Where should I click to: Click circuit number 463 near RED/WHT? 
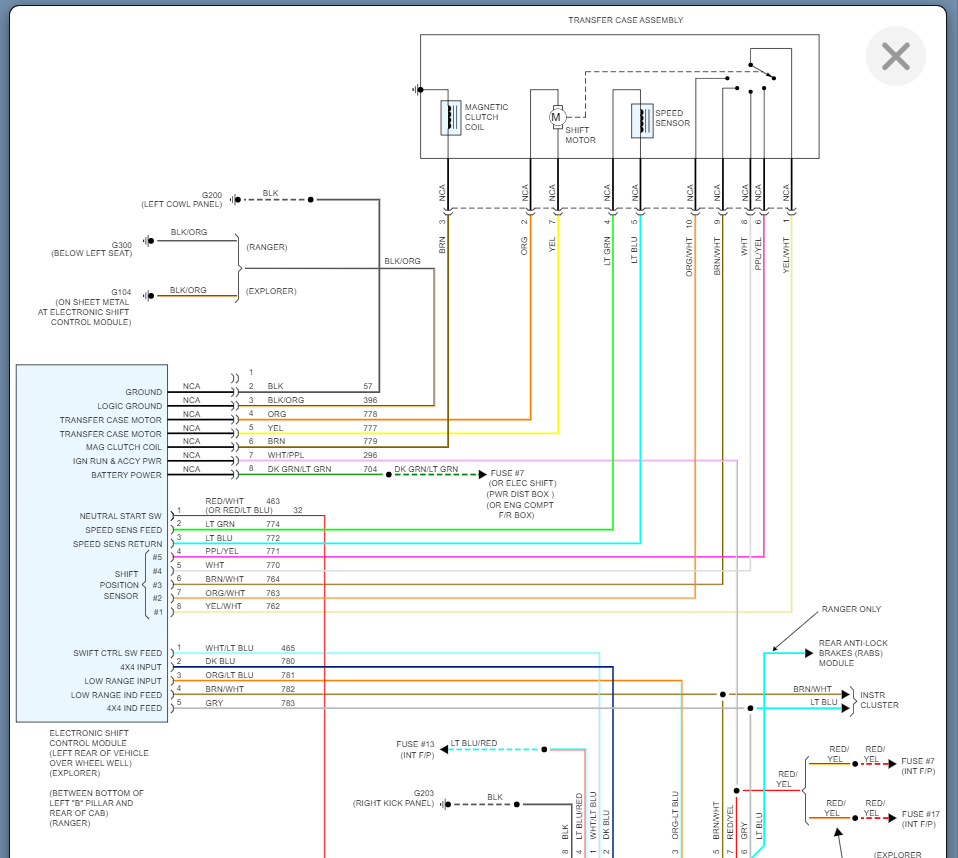(x=273, y=501)
